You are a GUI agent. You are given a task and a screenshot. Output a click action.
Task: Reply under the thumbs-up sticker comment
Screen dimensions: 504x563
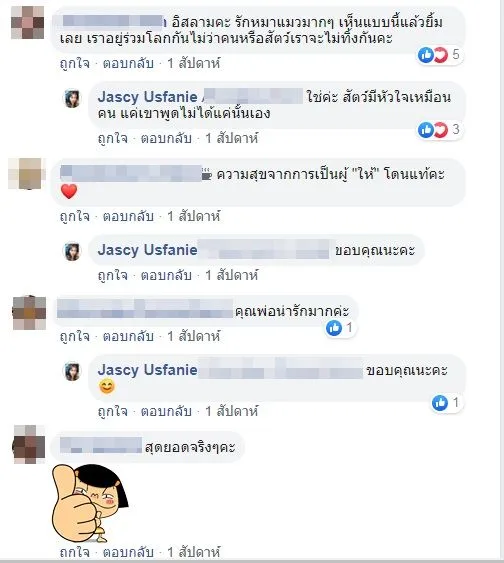[x=128, y=552]
